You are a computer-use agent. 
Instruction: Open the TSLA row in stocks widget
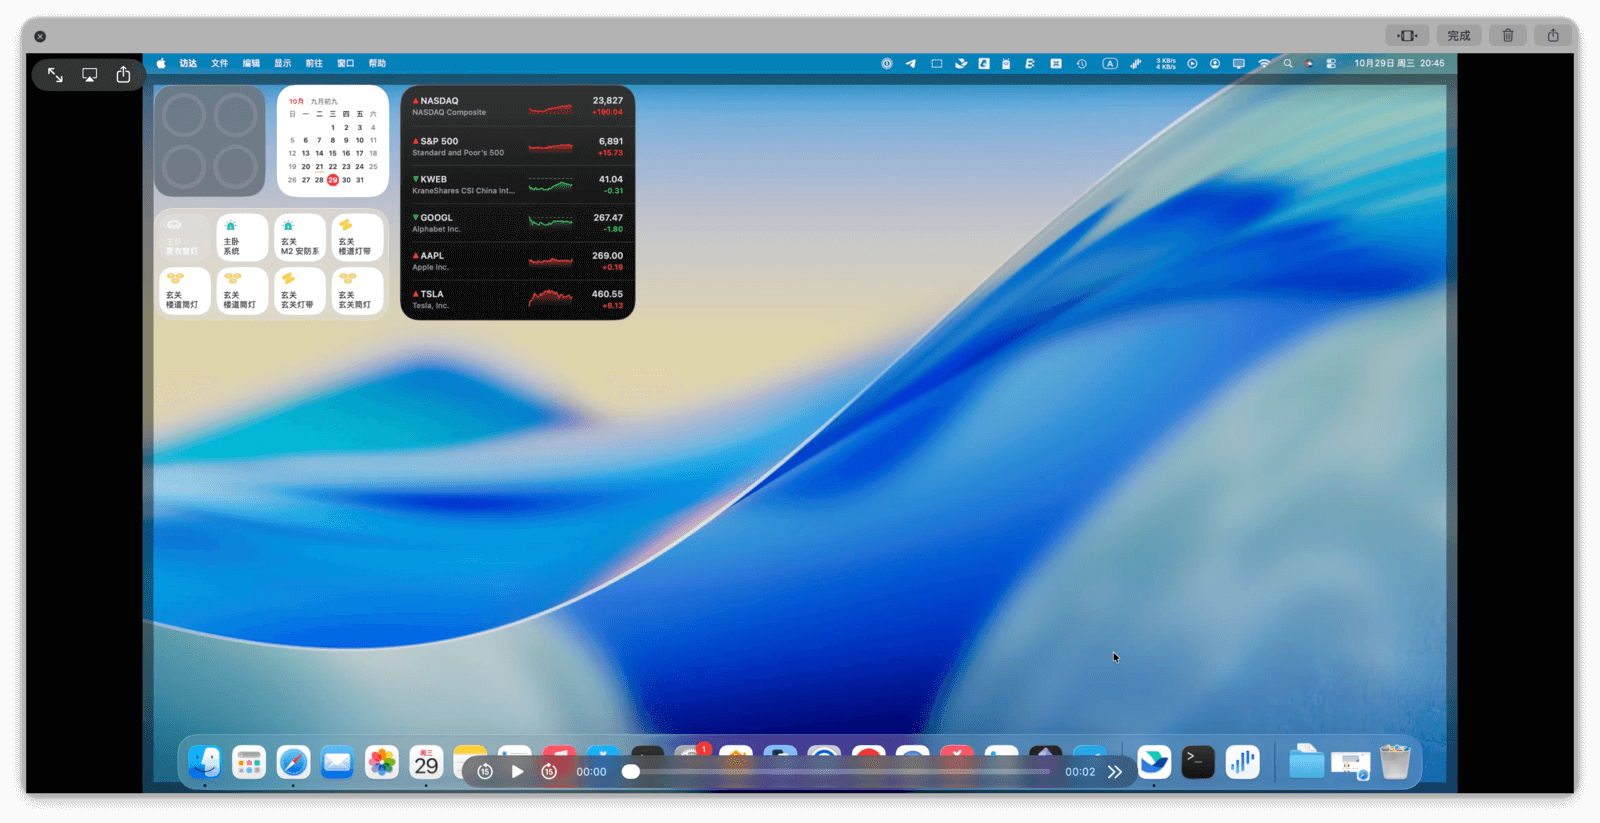pos(517,299)
